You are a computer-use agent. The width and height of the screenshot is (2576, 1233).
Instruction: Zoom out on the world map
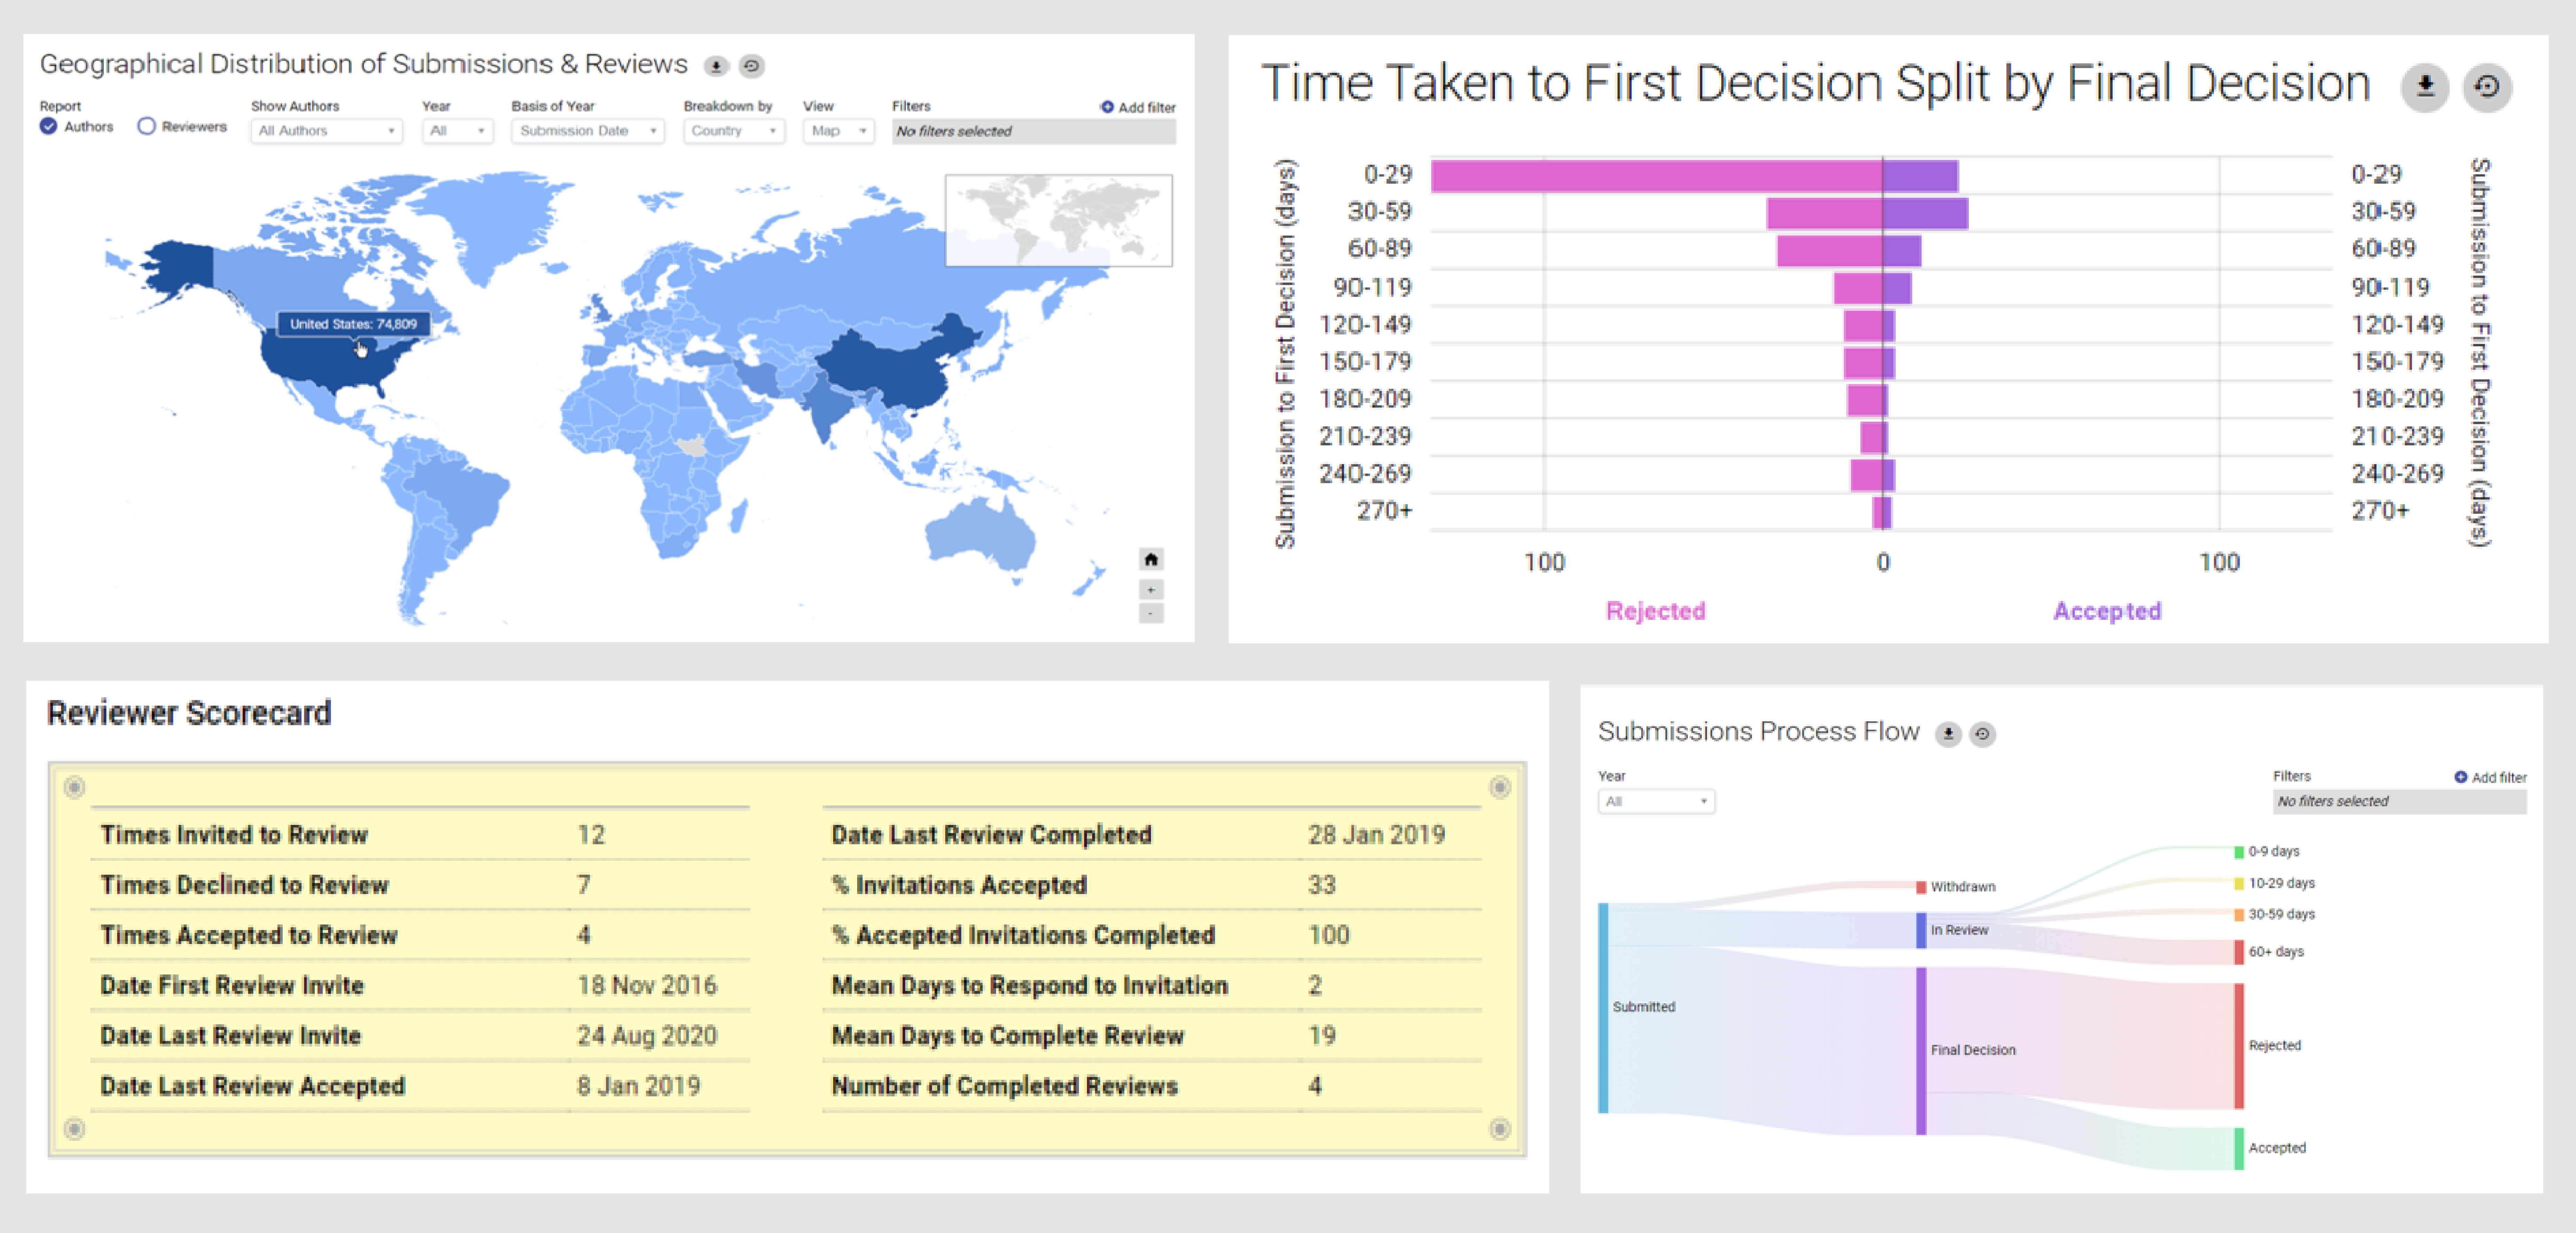(x=1151, y=612)
